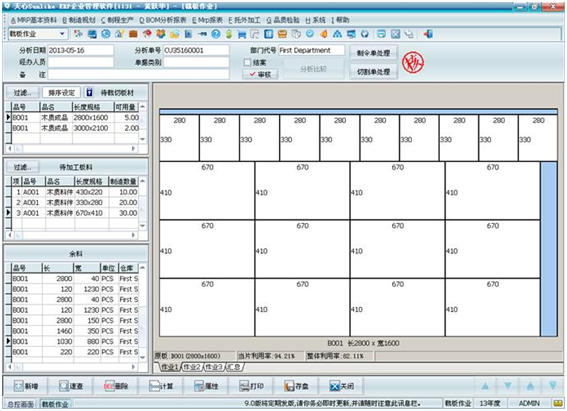
Task: Switch to the 作业2 tab
Action: [x=192, y=367]
